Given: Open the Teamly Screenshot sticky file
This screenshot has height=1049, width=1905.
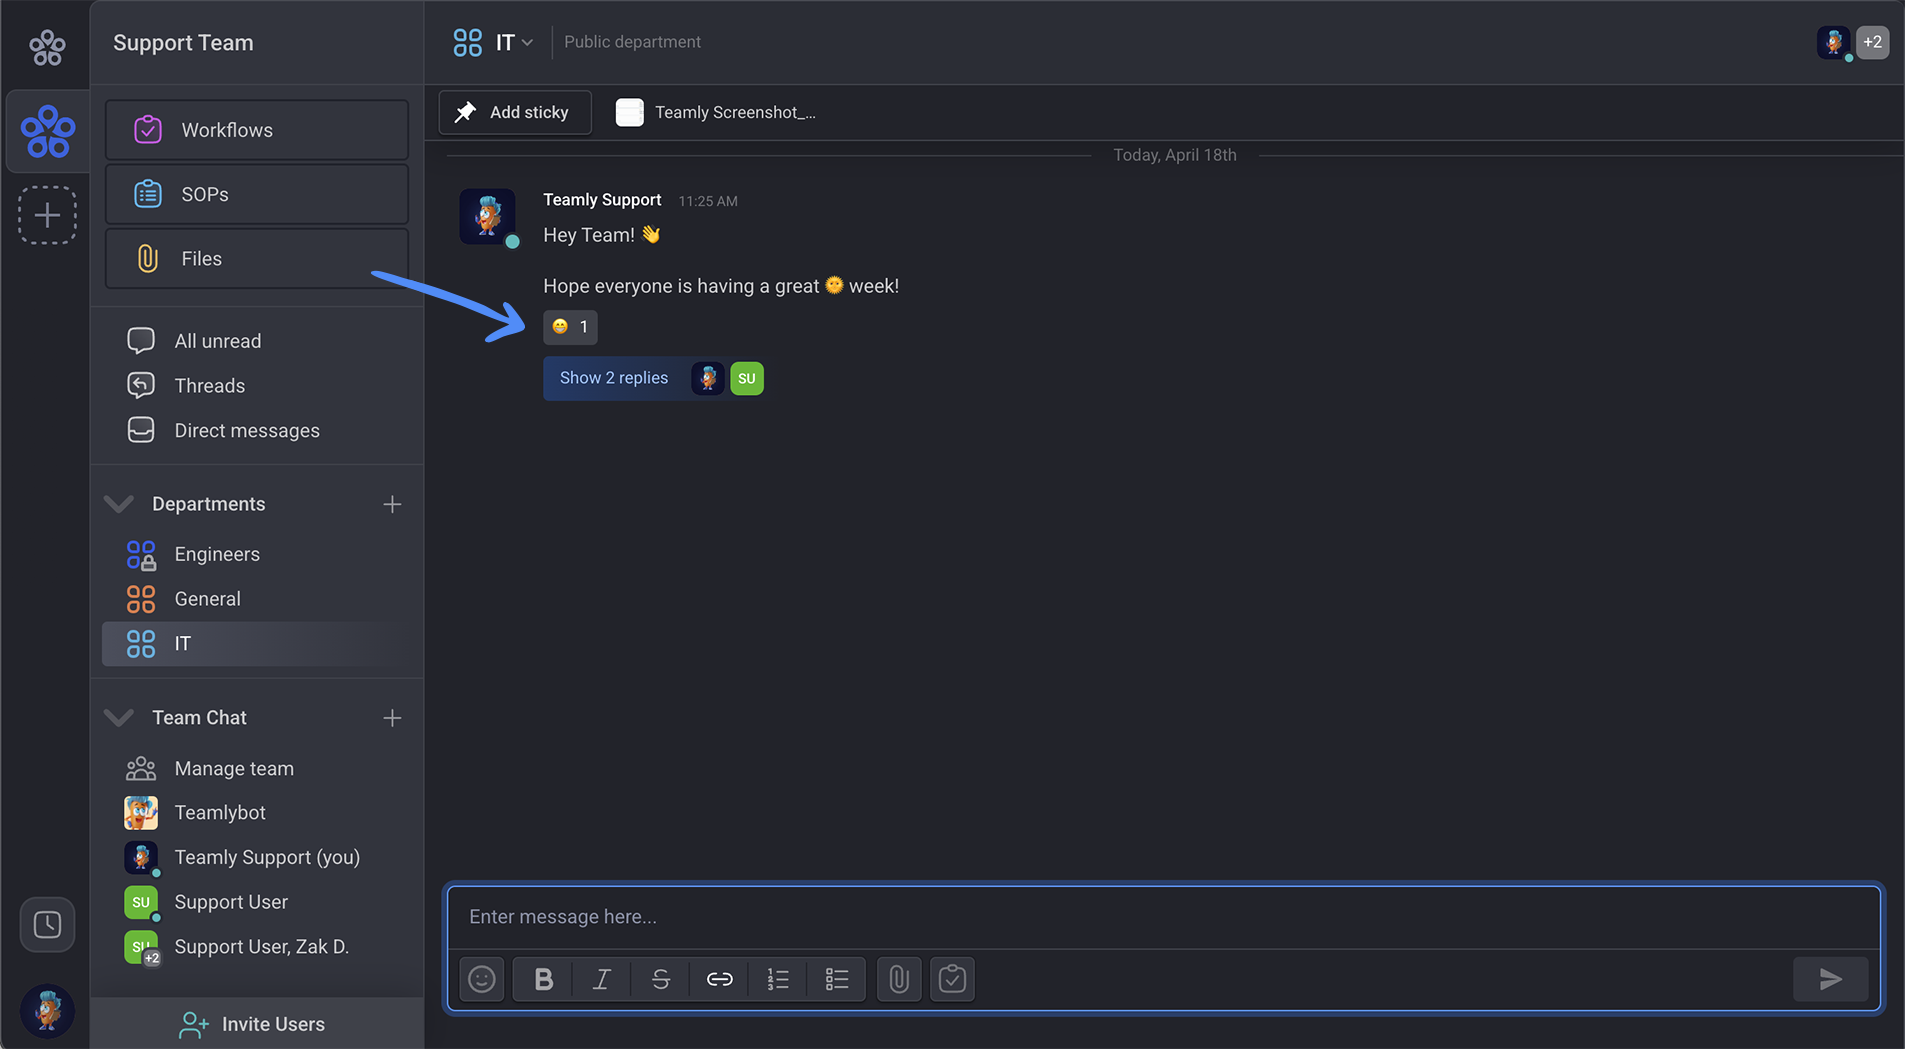Looking at the screenshot, I should coord(716,112).
